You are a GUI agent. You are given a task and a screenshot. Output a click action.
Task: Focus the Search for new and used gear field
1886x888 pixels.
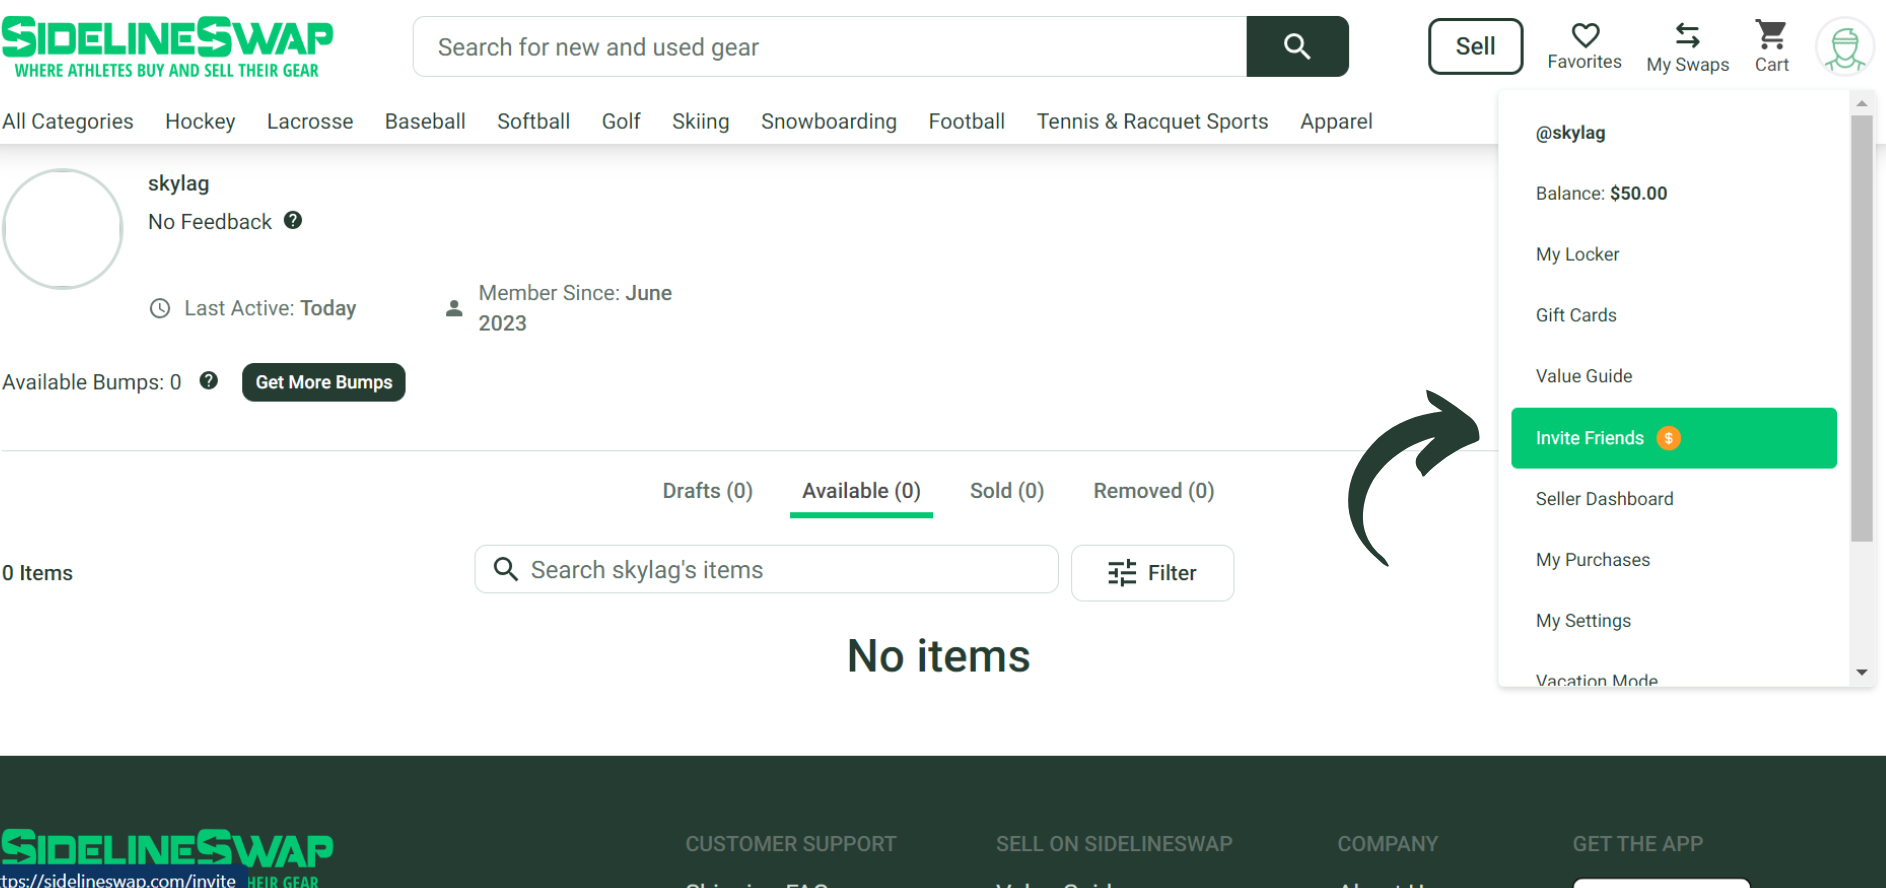pyautogui.click(x=830, y=46)
